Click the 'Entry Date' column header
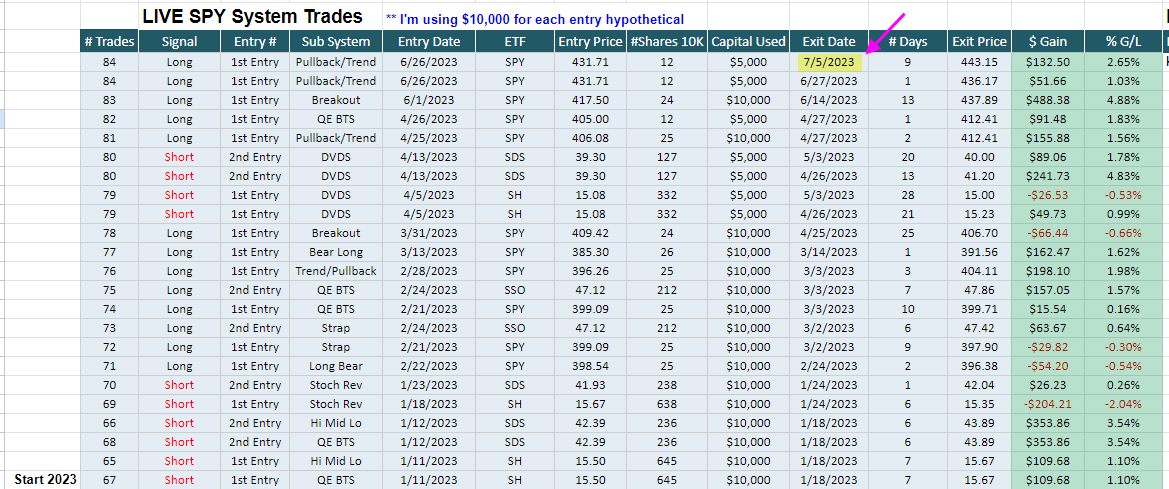Screen dimensions: 1169x489 tap(429, 42)
